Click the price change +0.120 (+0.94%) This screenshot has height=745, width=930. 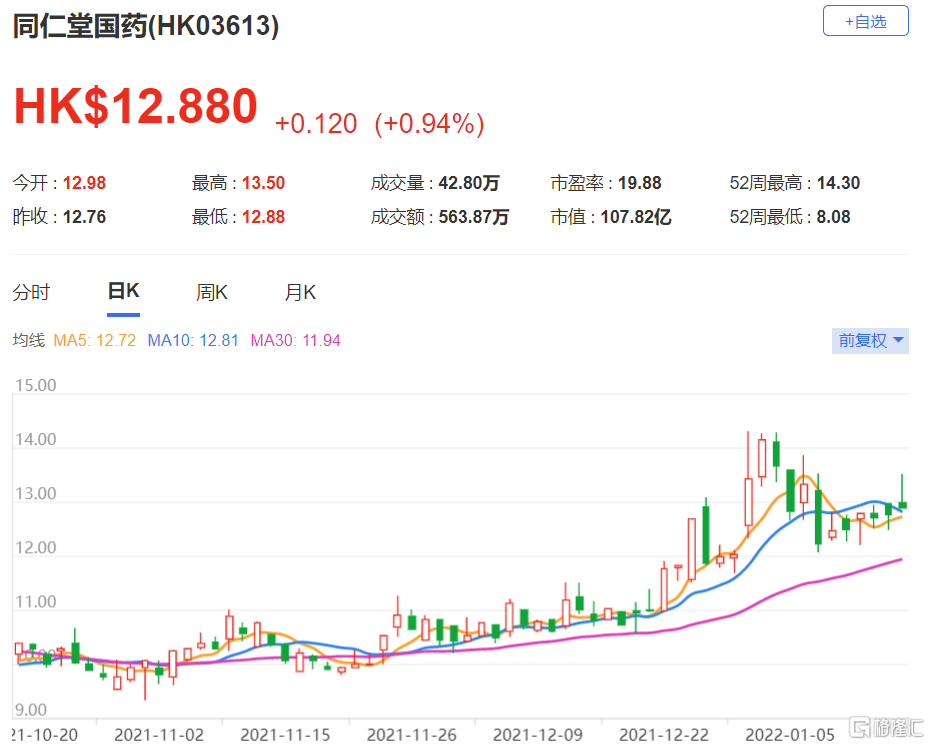pos(380,123)
